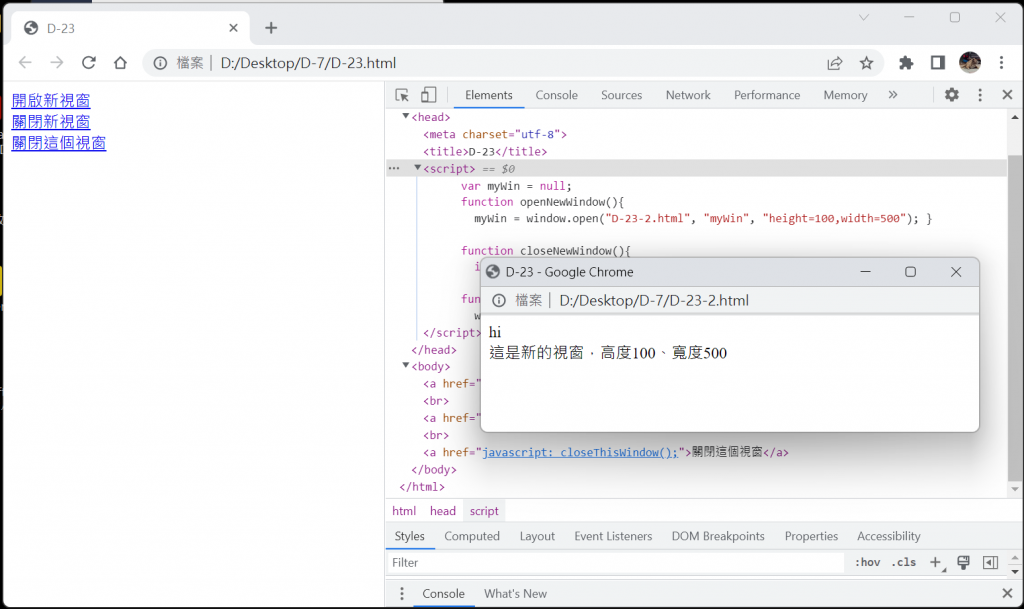
Task: Open the tab search chevron in title bar
Action: tap(864, 18)
